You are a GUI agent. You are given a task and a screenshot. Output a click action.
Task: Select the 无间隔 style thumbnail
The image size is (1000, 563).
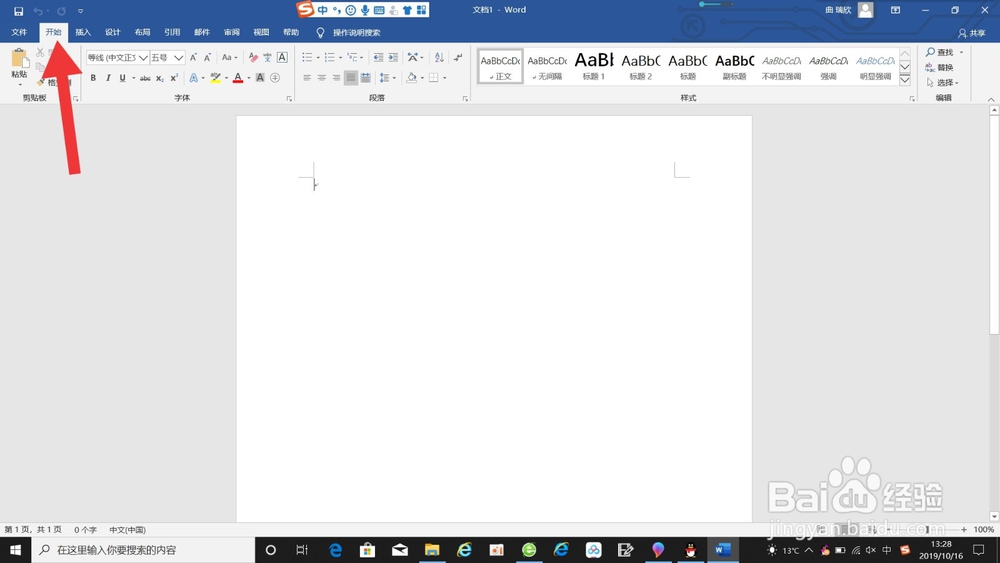click(x=547, y=66)
